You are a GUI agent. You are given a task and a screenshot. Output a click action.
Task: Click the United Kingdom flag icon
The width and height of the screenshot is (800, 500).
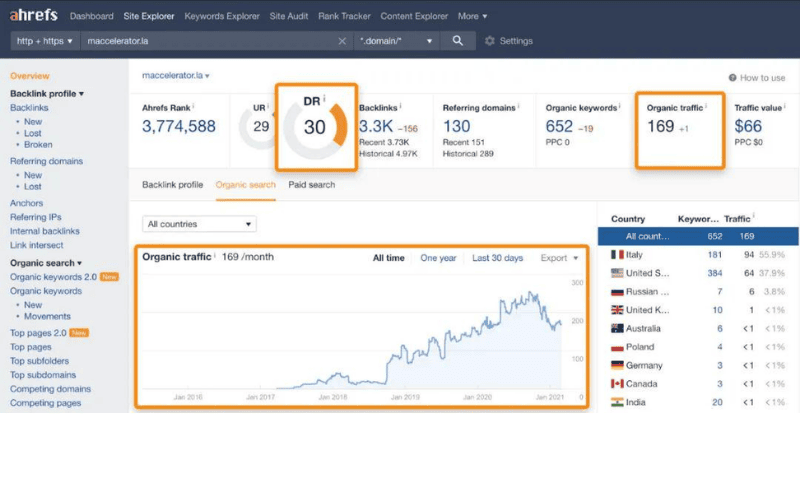pos(617,310)
